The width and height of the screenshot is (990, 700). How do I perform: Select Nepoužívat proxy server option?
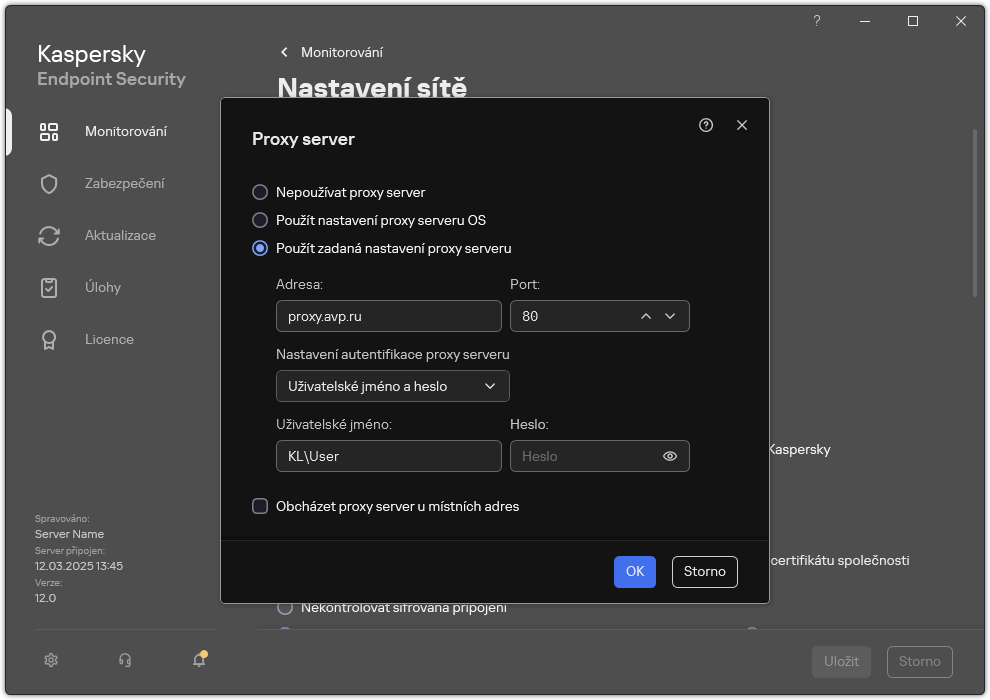tap(261, 192)
